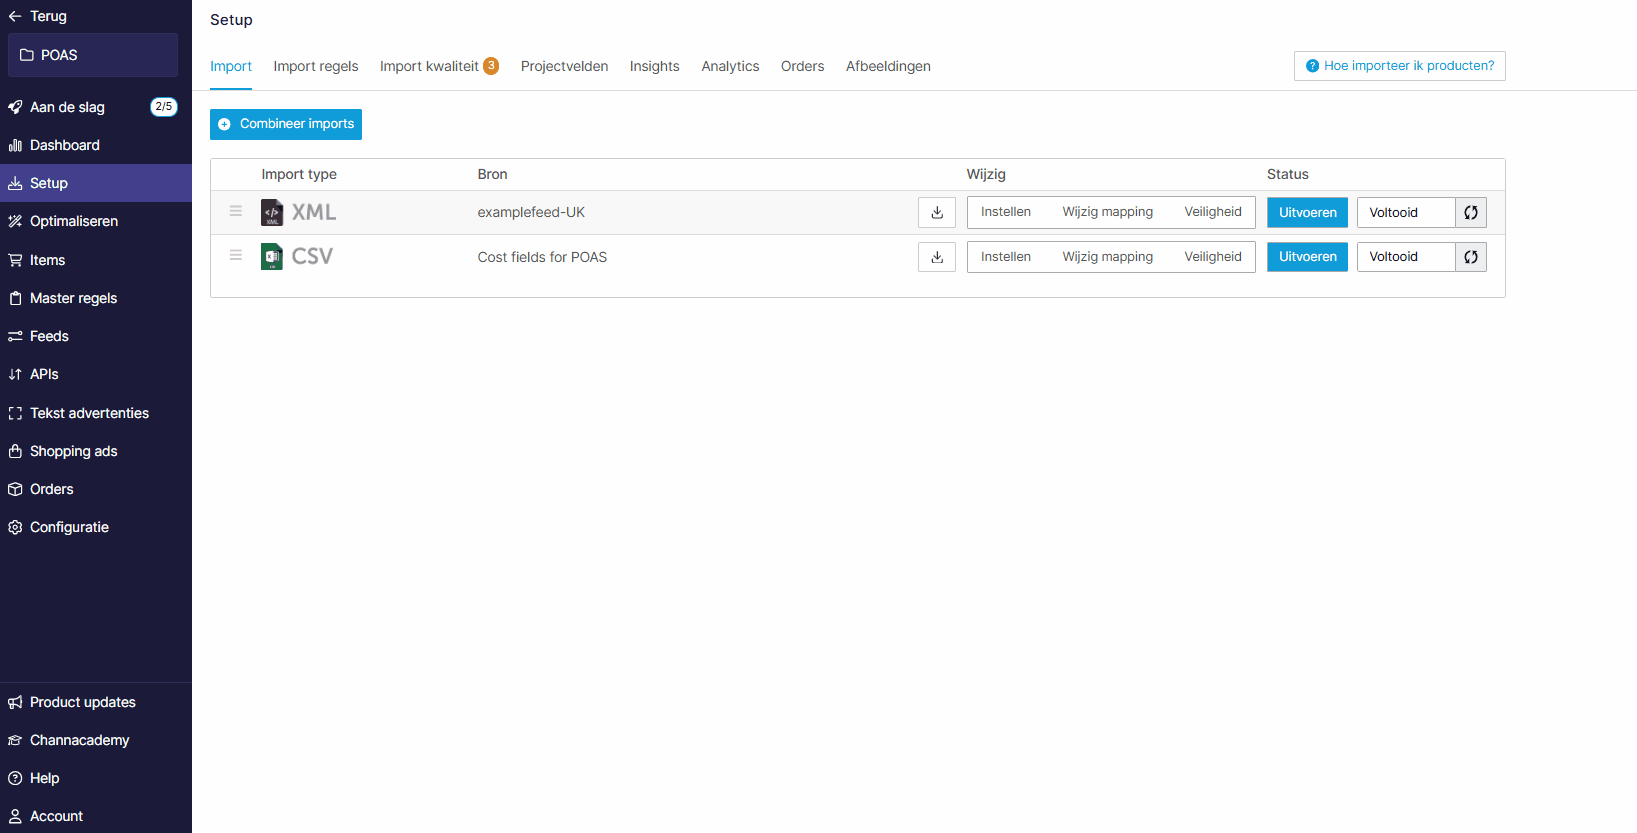
Task: Switch to the Orders tab
Action: click(x=803, y=66)
